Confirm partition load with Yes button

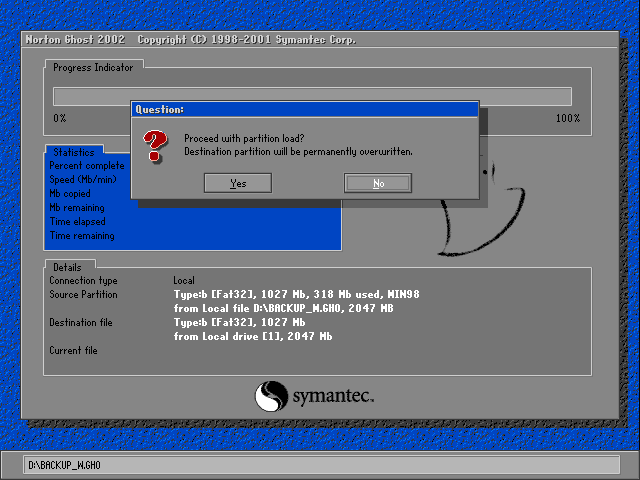point(238,183)
